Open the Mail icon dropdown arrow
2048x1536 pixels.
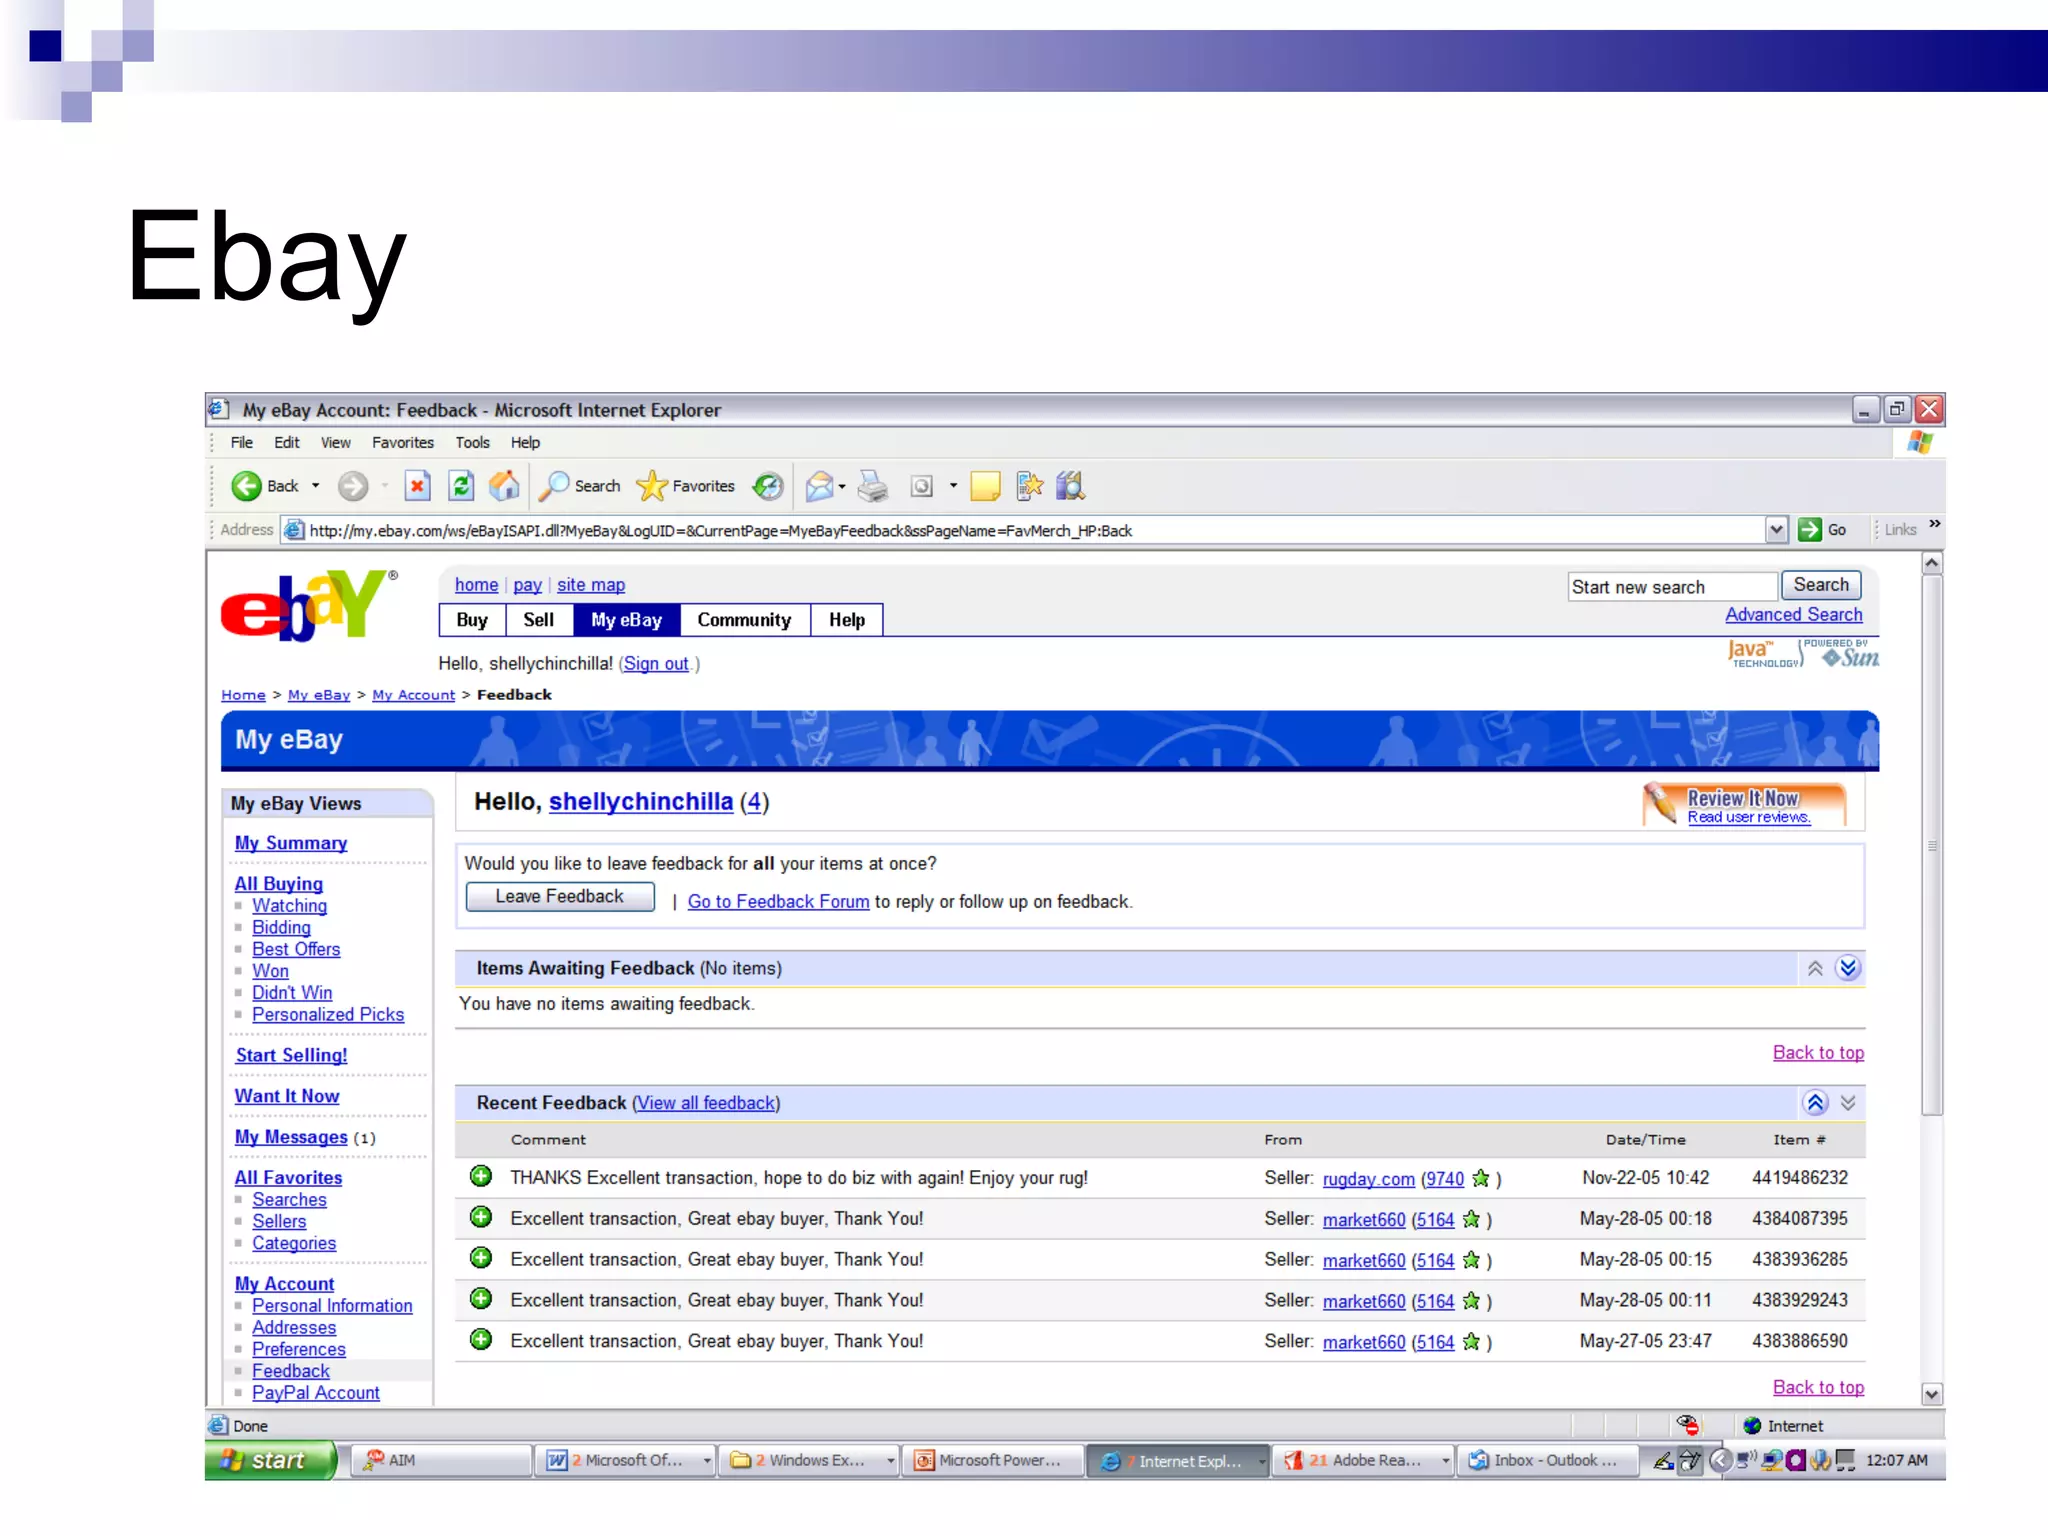coord(842,487)
